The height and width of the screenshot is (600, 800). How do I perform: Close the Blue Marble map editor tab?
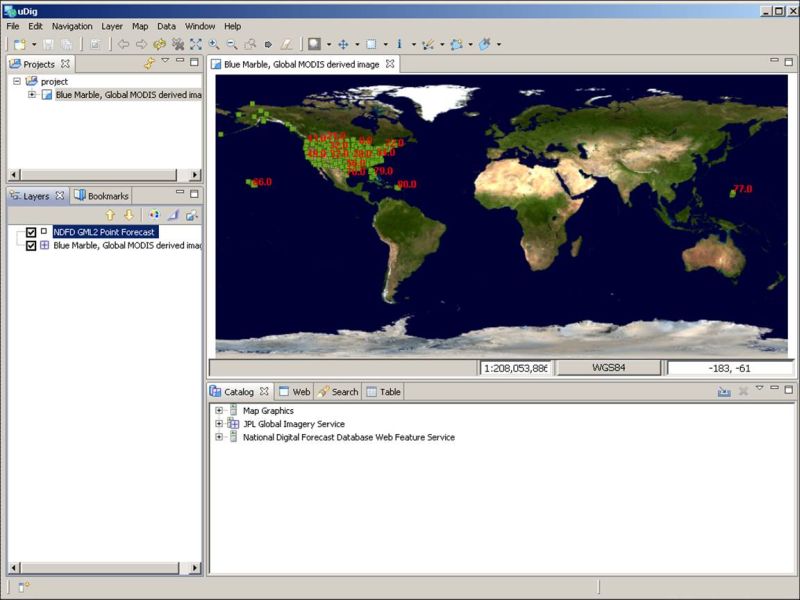pos(390,64)
